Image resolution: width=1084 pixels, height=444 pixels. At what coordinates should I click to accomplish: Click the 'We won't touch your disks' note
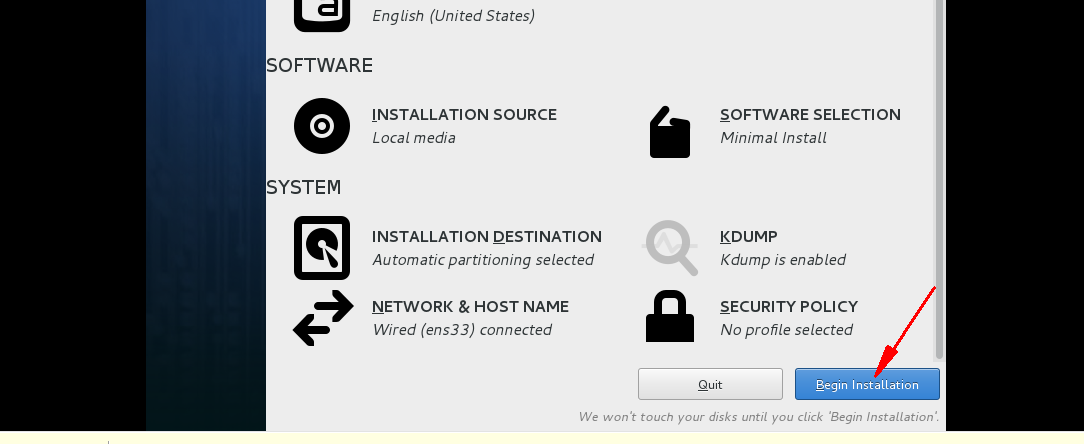(x=759, y=416)
